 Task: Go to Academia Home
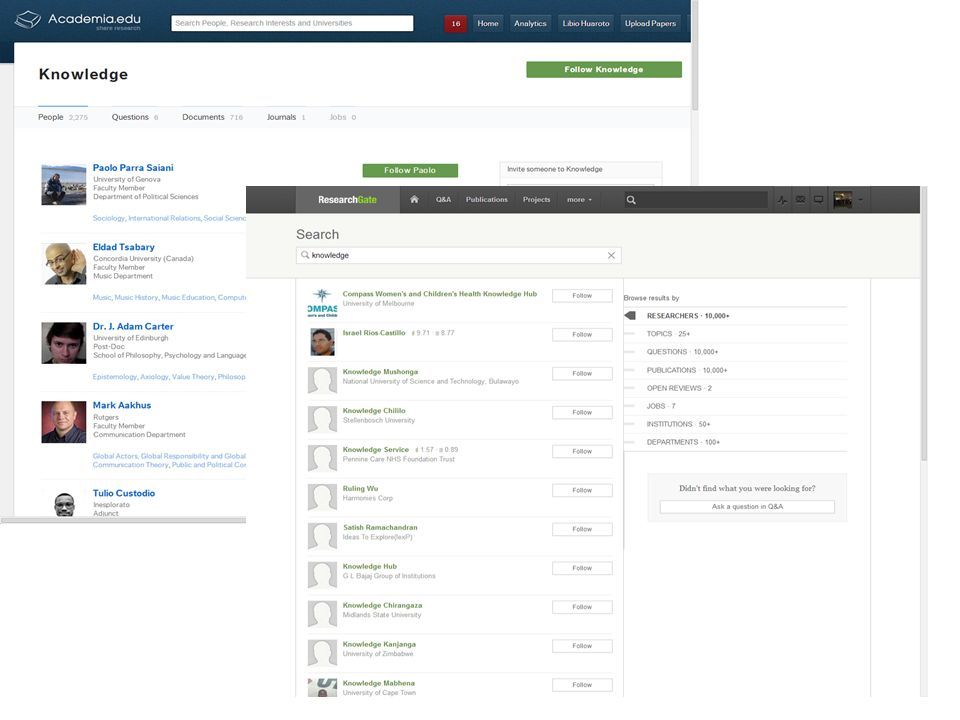[x=488, y=23]
